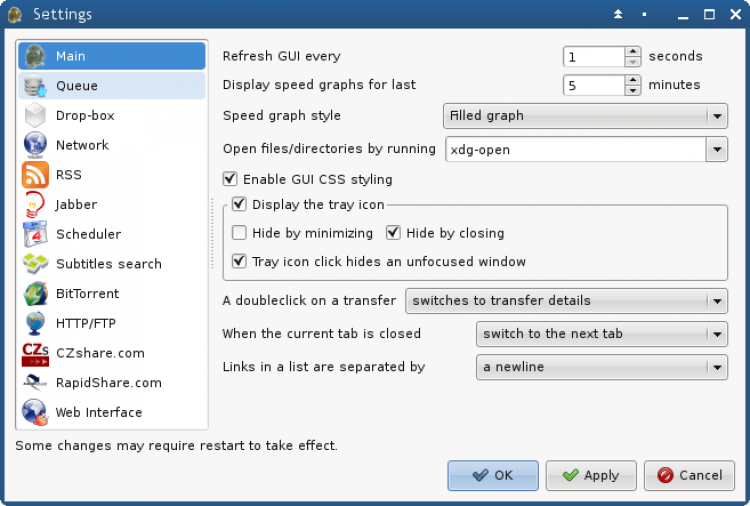Enable Hide by minimizing checkbox
The width and height of the screenshot is (750, 506).
click(x=239, y=232)
